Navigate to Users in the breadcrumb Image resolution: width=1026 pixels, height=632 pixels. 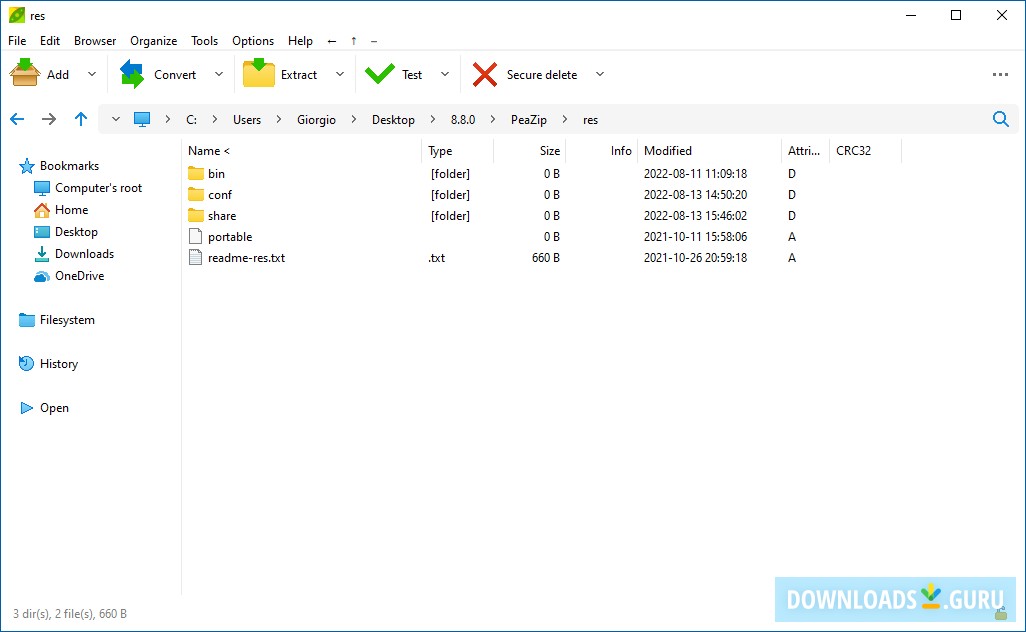247,120
